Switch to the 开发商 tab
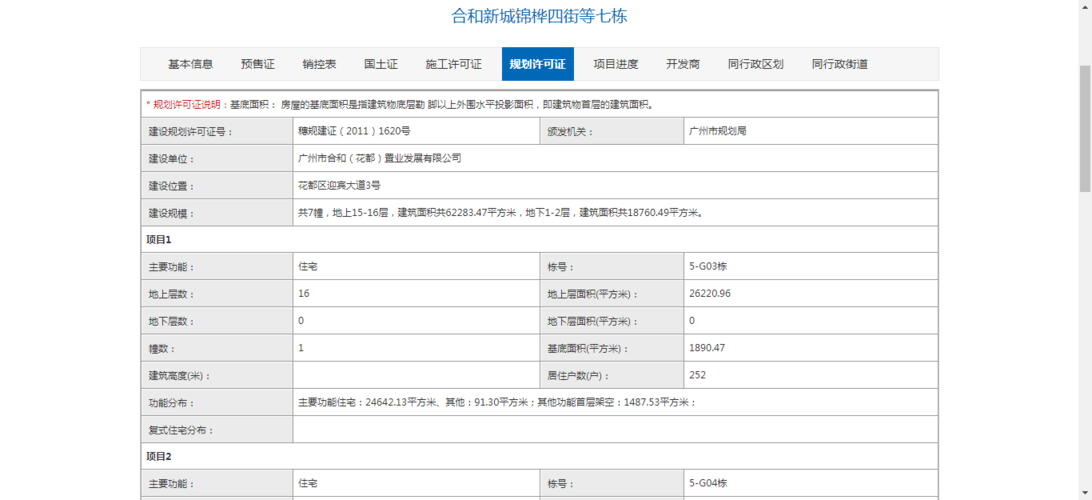The width and height of the screenshot is (1092, 500). 683,64
